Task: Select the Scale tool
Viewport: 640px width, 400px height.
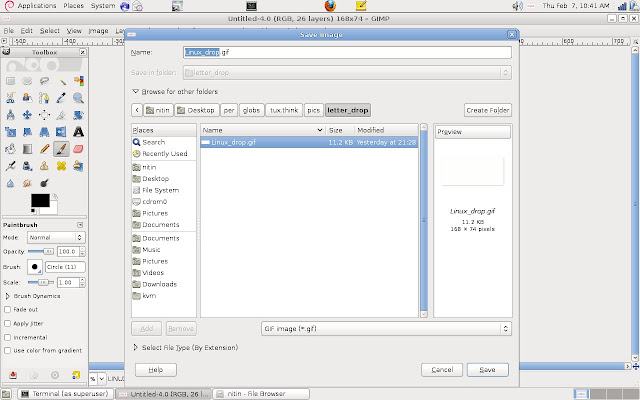Action: [10, 132]
